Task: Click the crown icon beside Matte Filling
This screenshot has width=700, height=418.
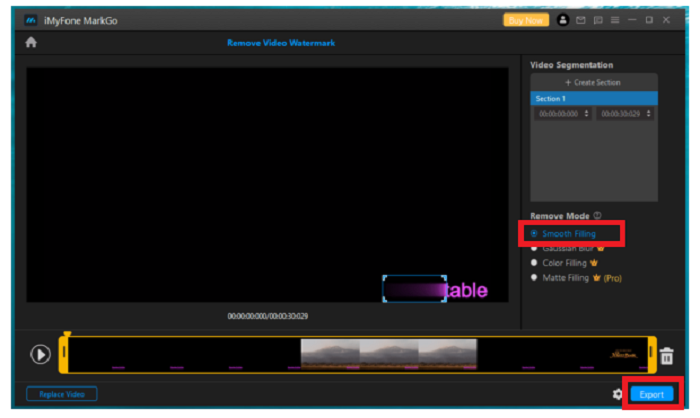Action: 596,278
